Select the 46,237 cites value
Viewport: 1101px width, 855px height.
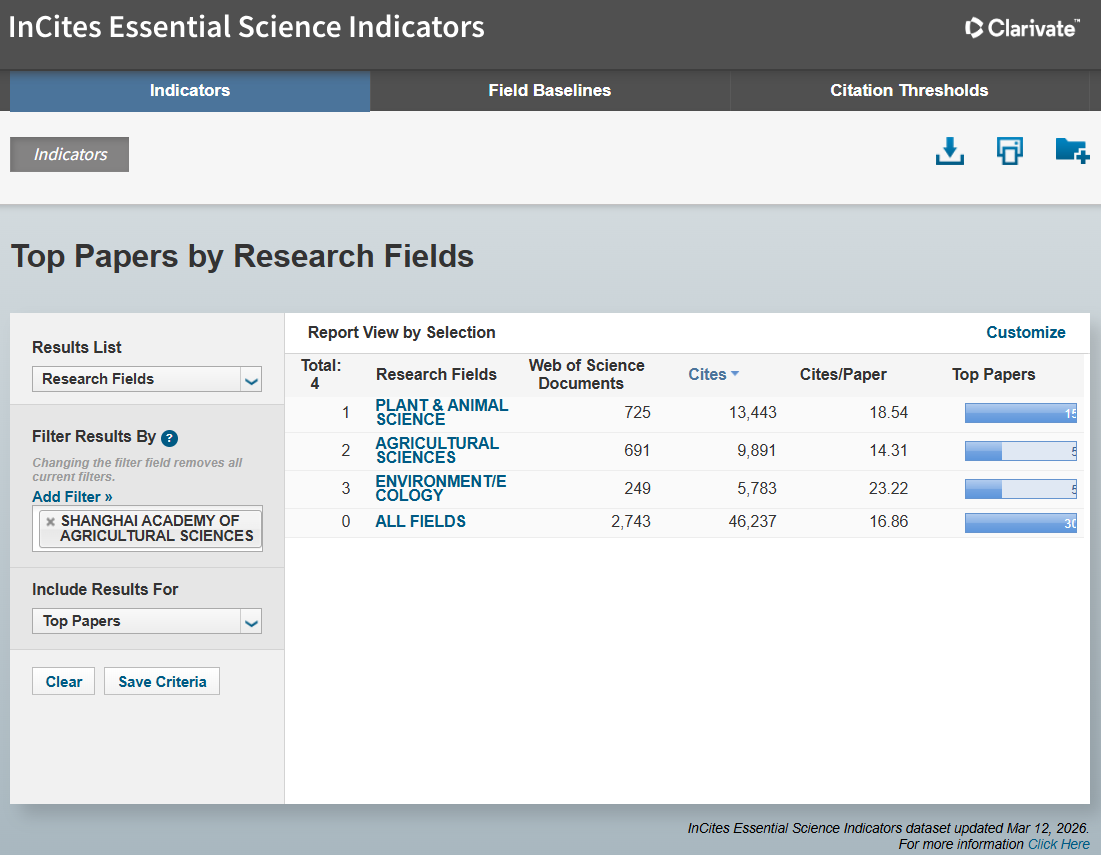(x=753, y=522)
